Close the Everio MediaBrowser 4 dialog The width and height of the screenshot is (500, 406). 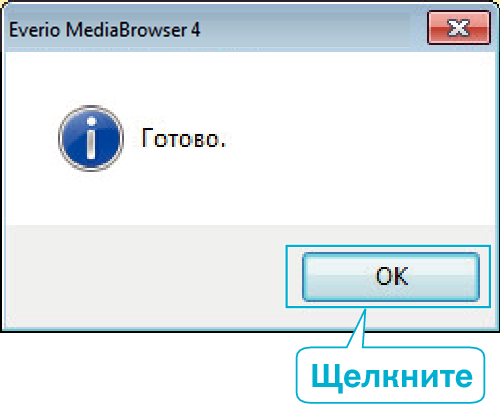[x=459, y=28]
